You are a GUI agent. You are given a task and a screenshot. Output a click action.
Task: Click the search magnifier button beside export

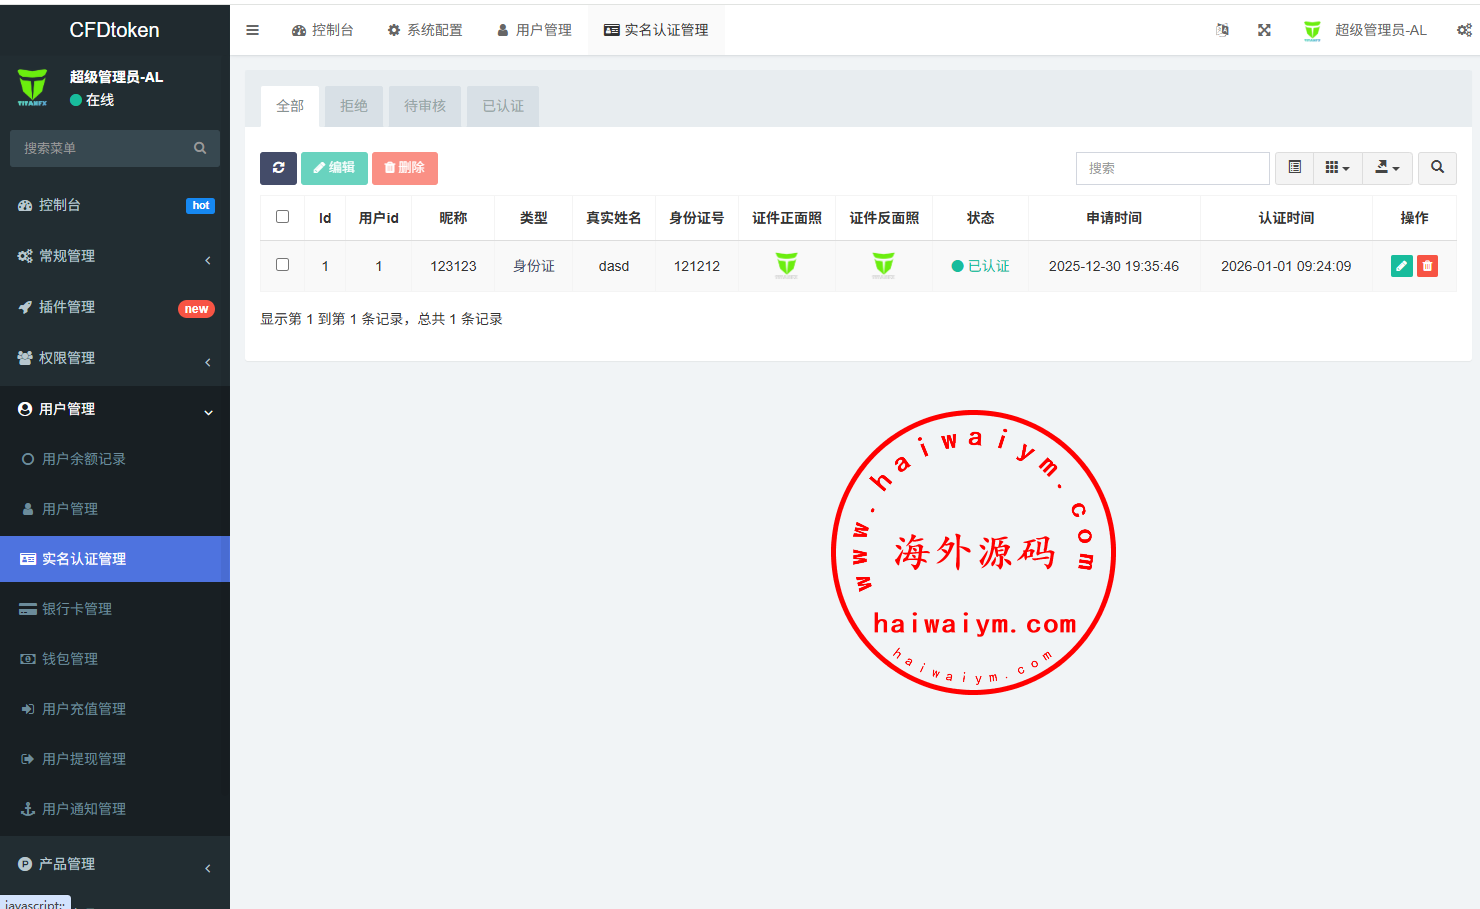click(x=1437, y=168)
